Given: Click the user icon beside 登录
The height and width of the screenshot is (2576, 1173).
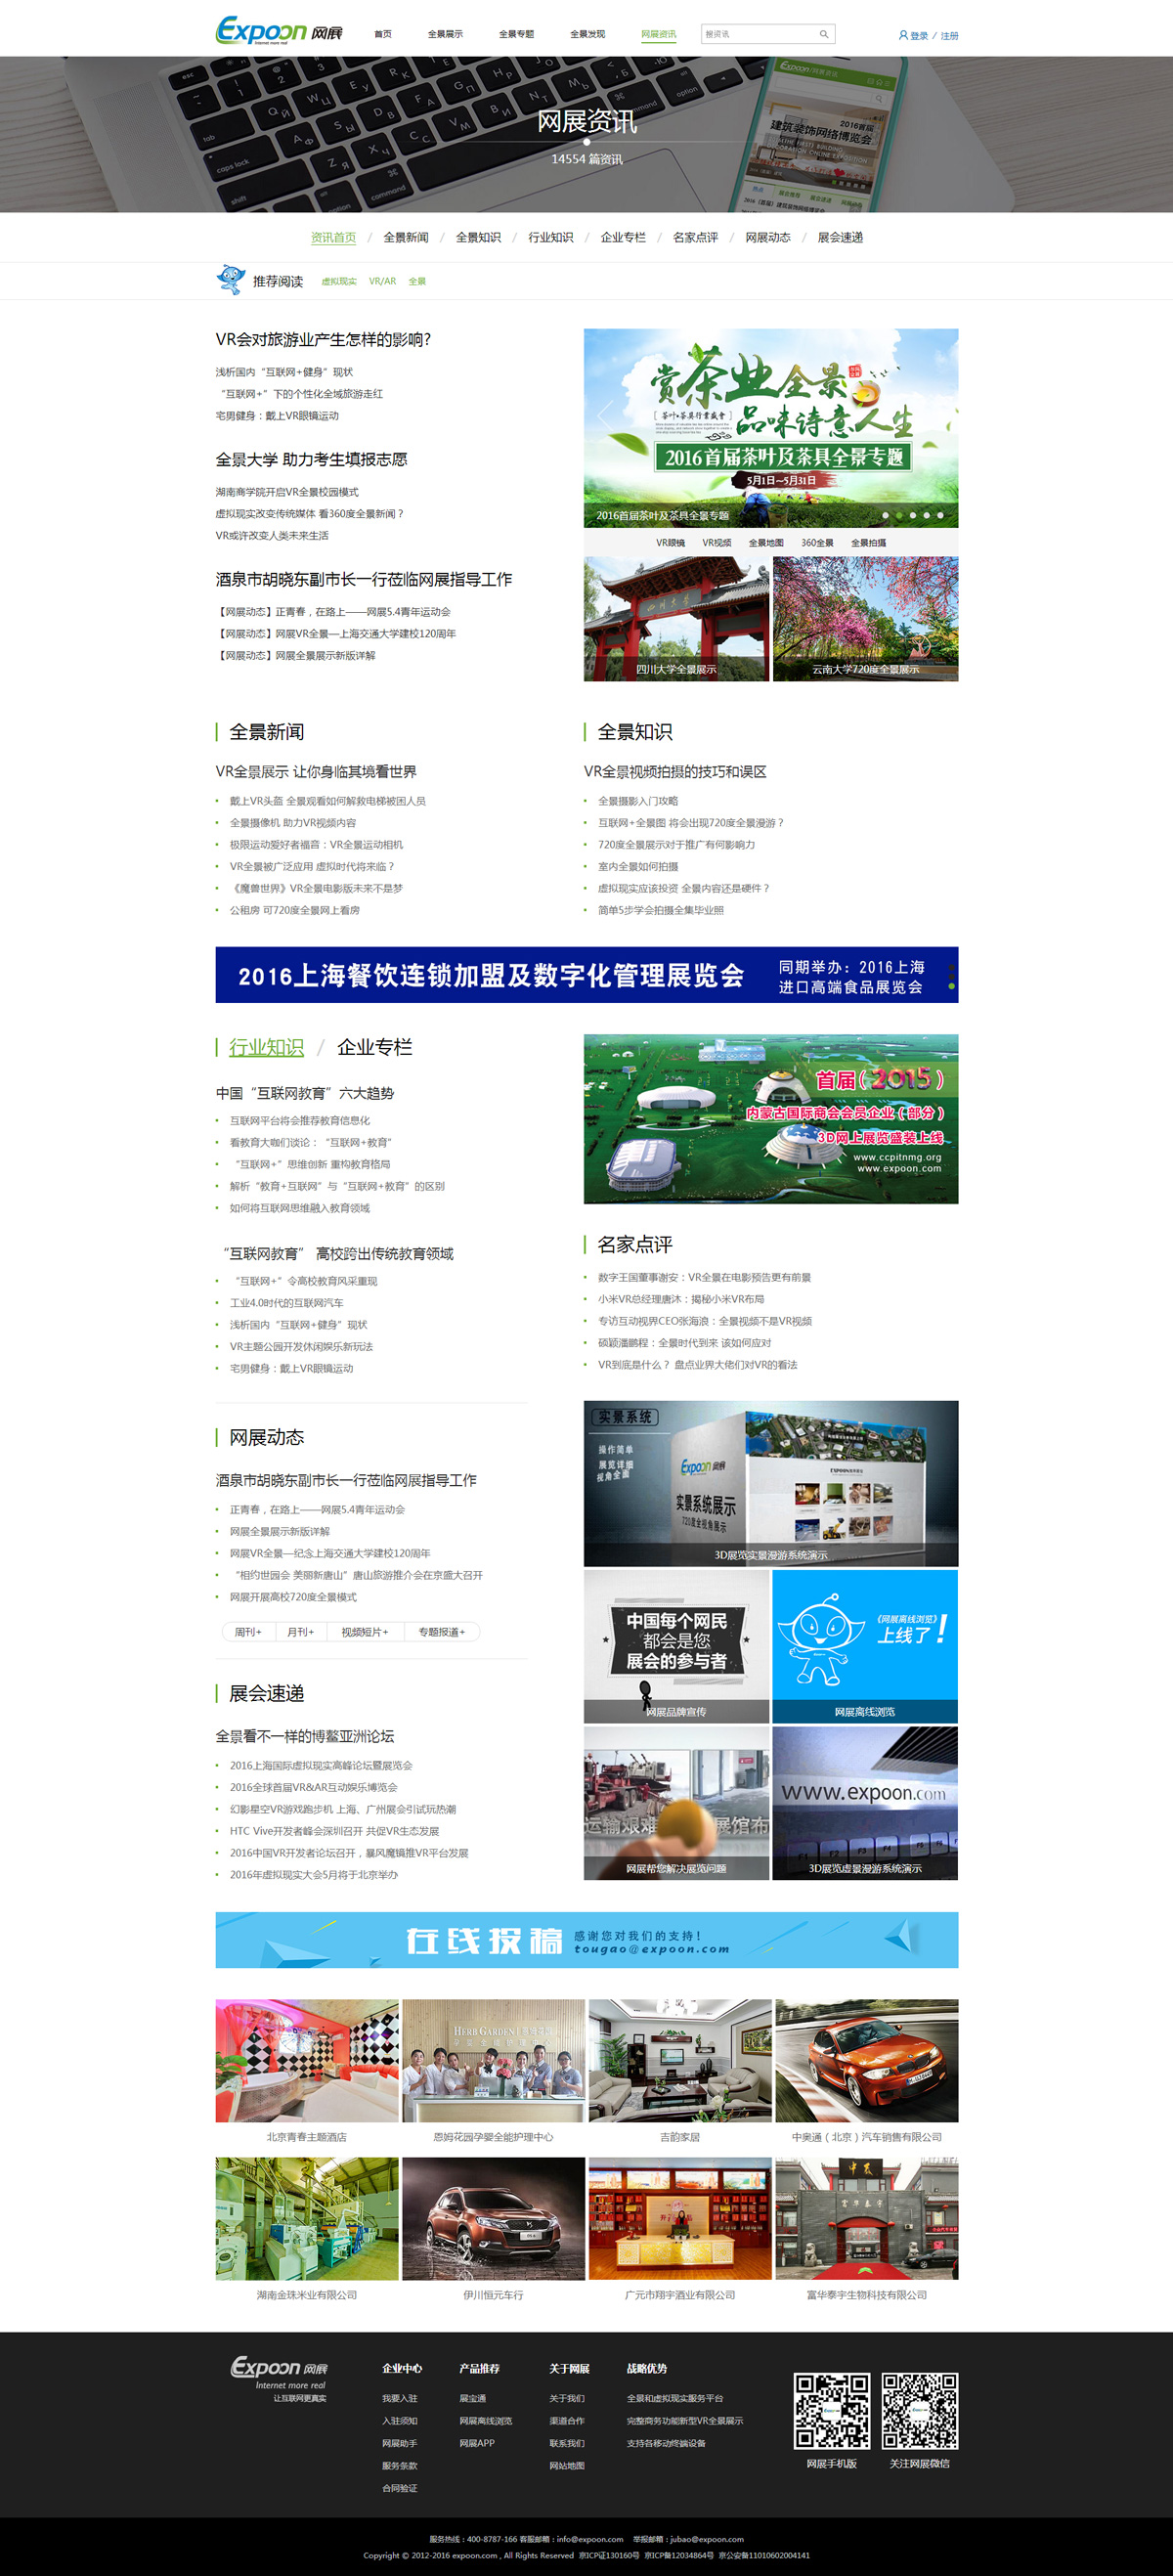Looking at the screenshot, I should tap(903, 35).
